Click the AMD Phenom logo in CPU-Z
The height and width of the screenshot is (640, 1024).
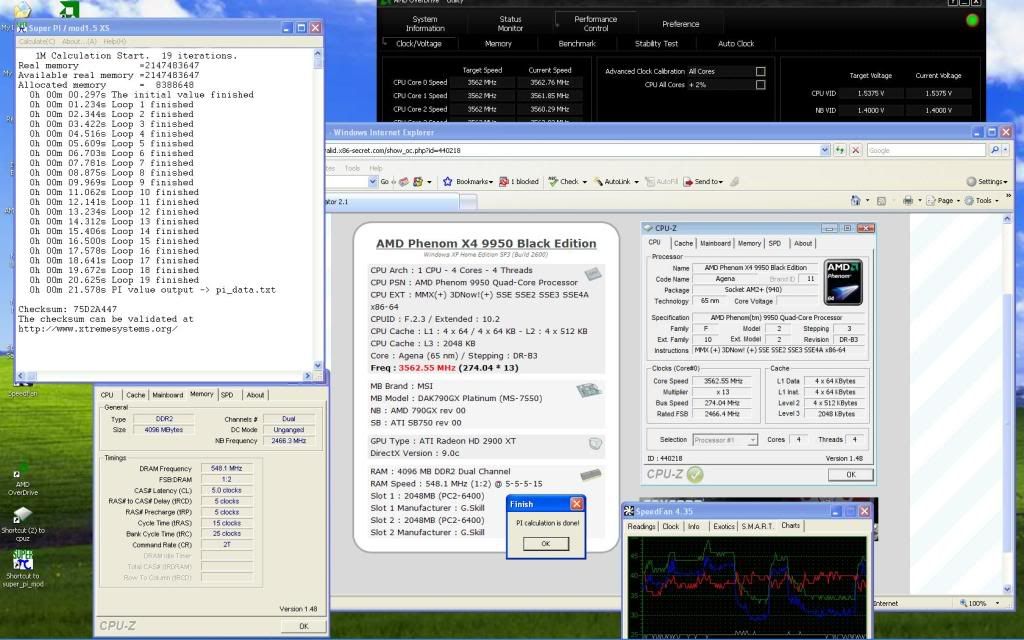click(843, 282)
